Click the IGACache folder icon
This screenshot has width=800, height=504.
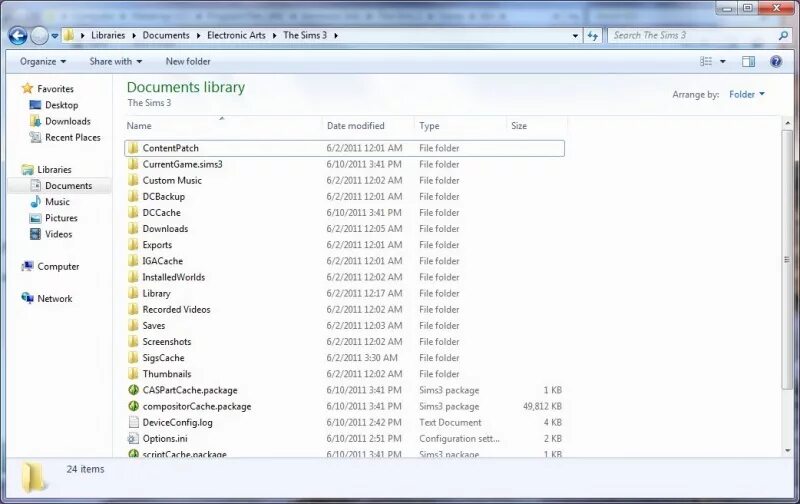coord(133,261)
